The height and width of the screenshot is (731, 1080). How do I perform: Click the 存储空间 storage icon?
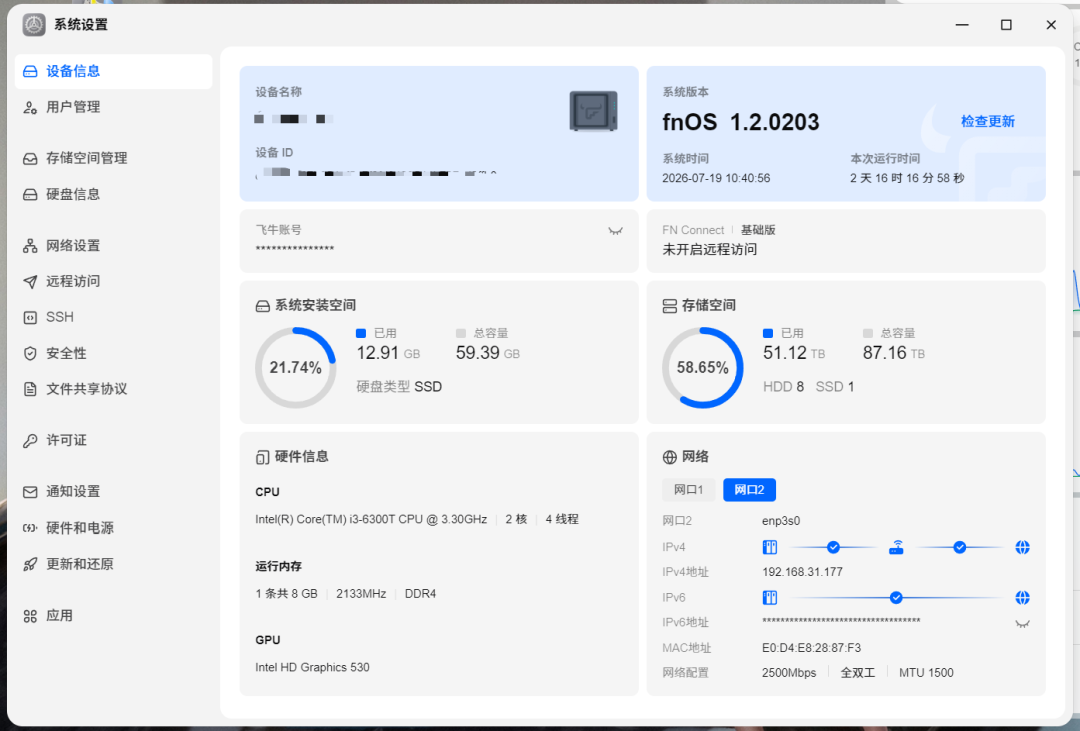(x=669, y=306)
